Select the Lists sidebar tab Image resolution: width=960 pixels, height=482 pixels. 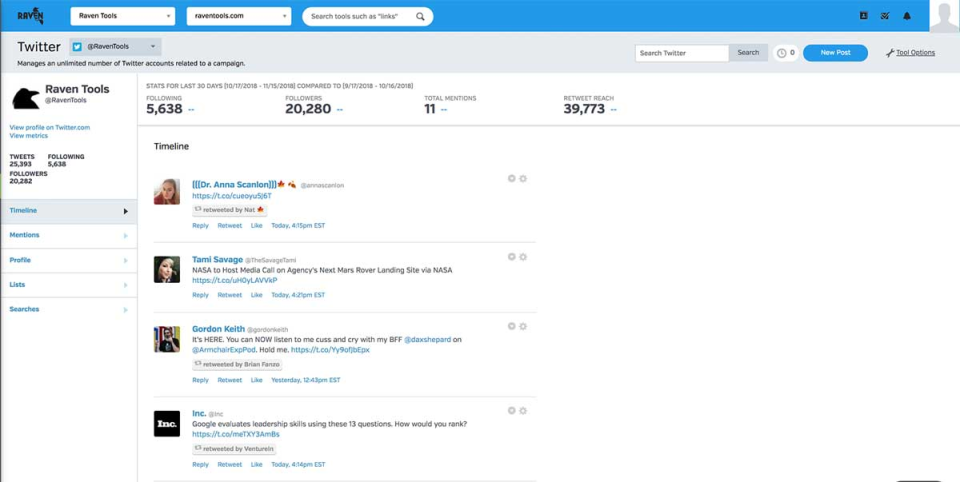pyautogui.click(x=69, y=285)
